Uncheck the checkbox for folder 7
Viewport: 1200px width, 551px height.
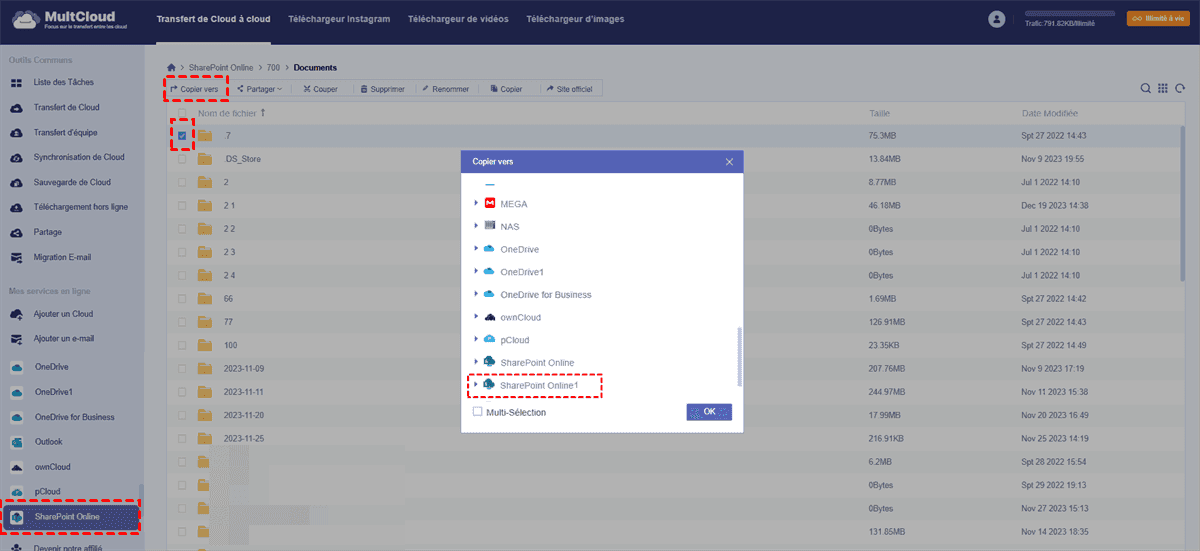pos(181,135)
